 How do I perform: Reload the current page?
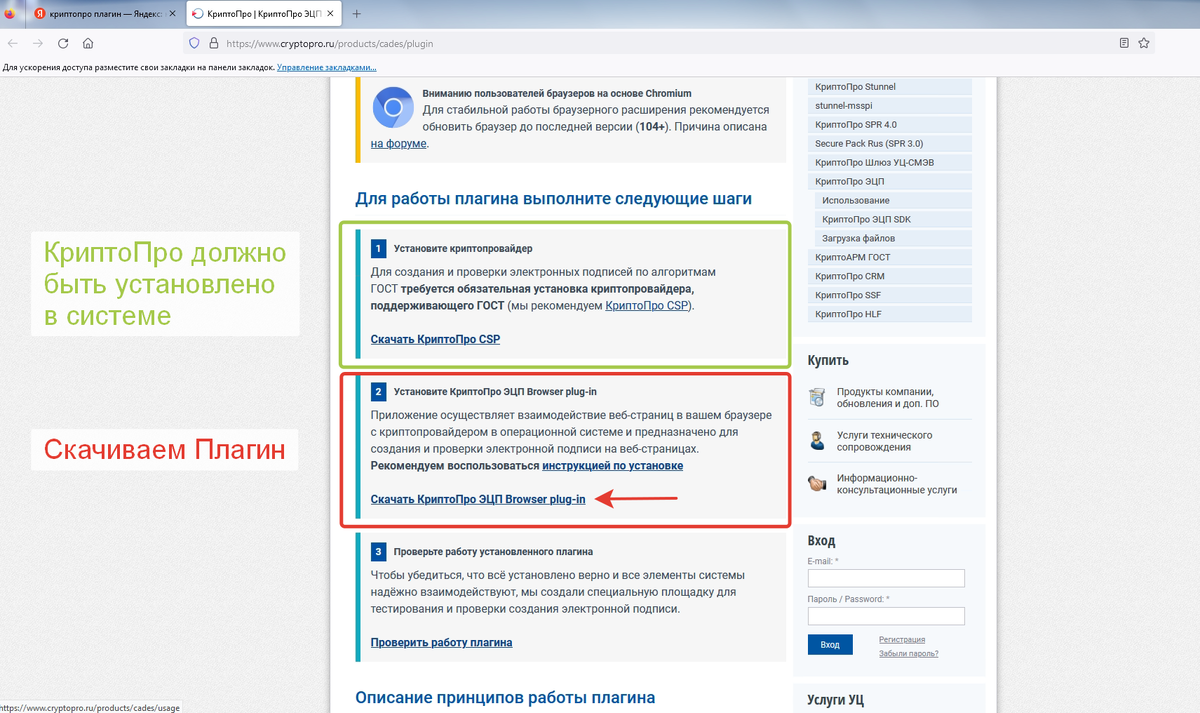[63, 43]
